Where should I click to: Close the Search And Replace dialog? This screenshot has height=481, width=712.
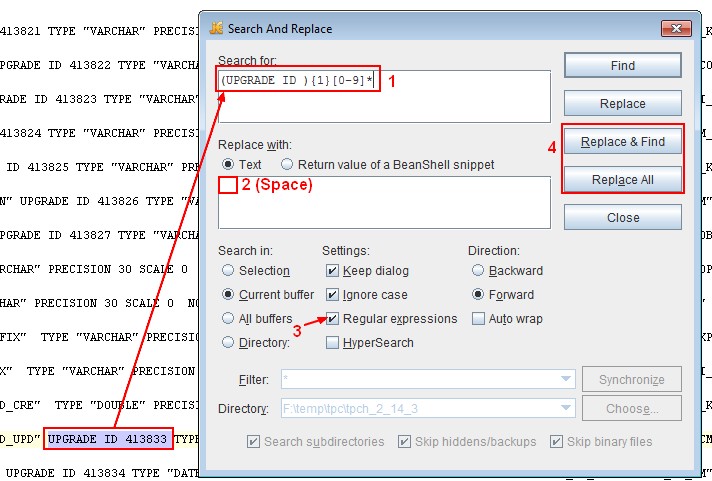pyautogui.click(x=622, y=217)
